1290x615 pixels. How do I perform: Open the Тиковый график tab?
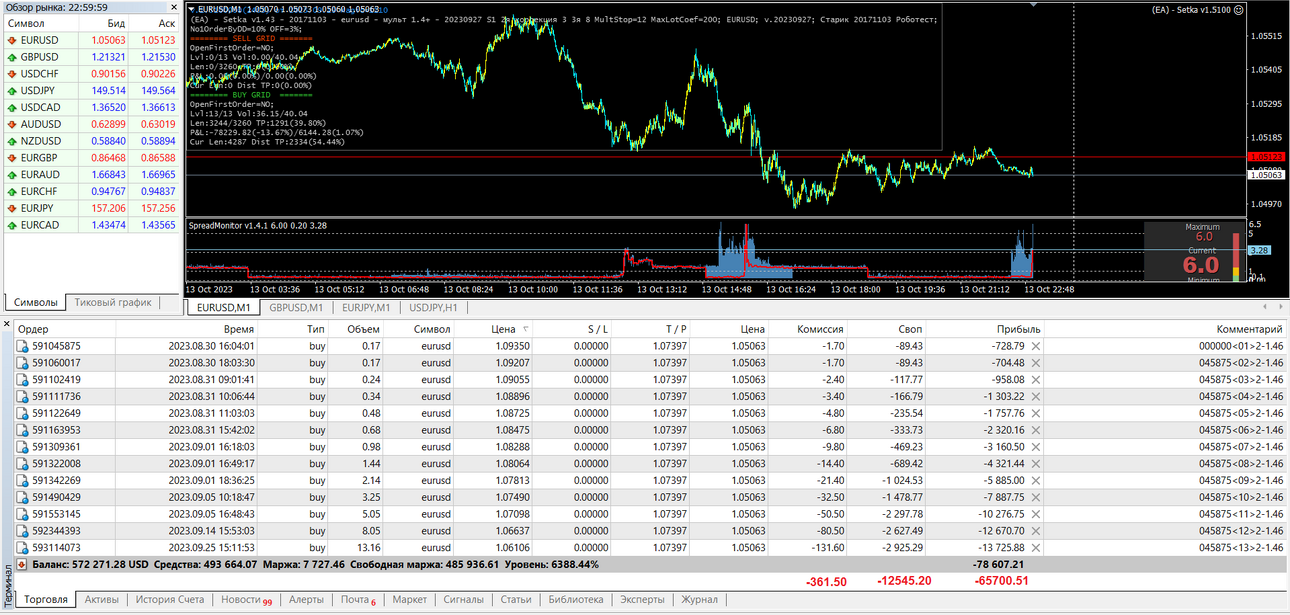pos(113,302)
